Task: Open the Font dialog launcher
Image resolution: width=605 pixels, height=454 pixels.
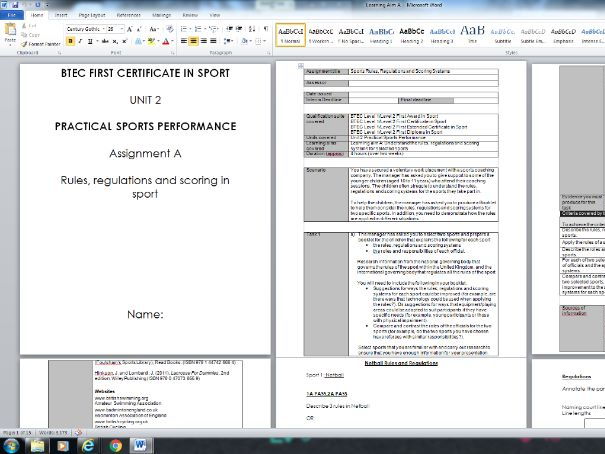Action: pos(172,53)
